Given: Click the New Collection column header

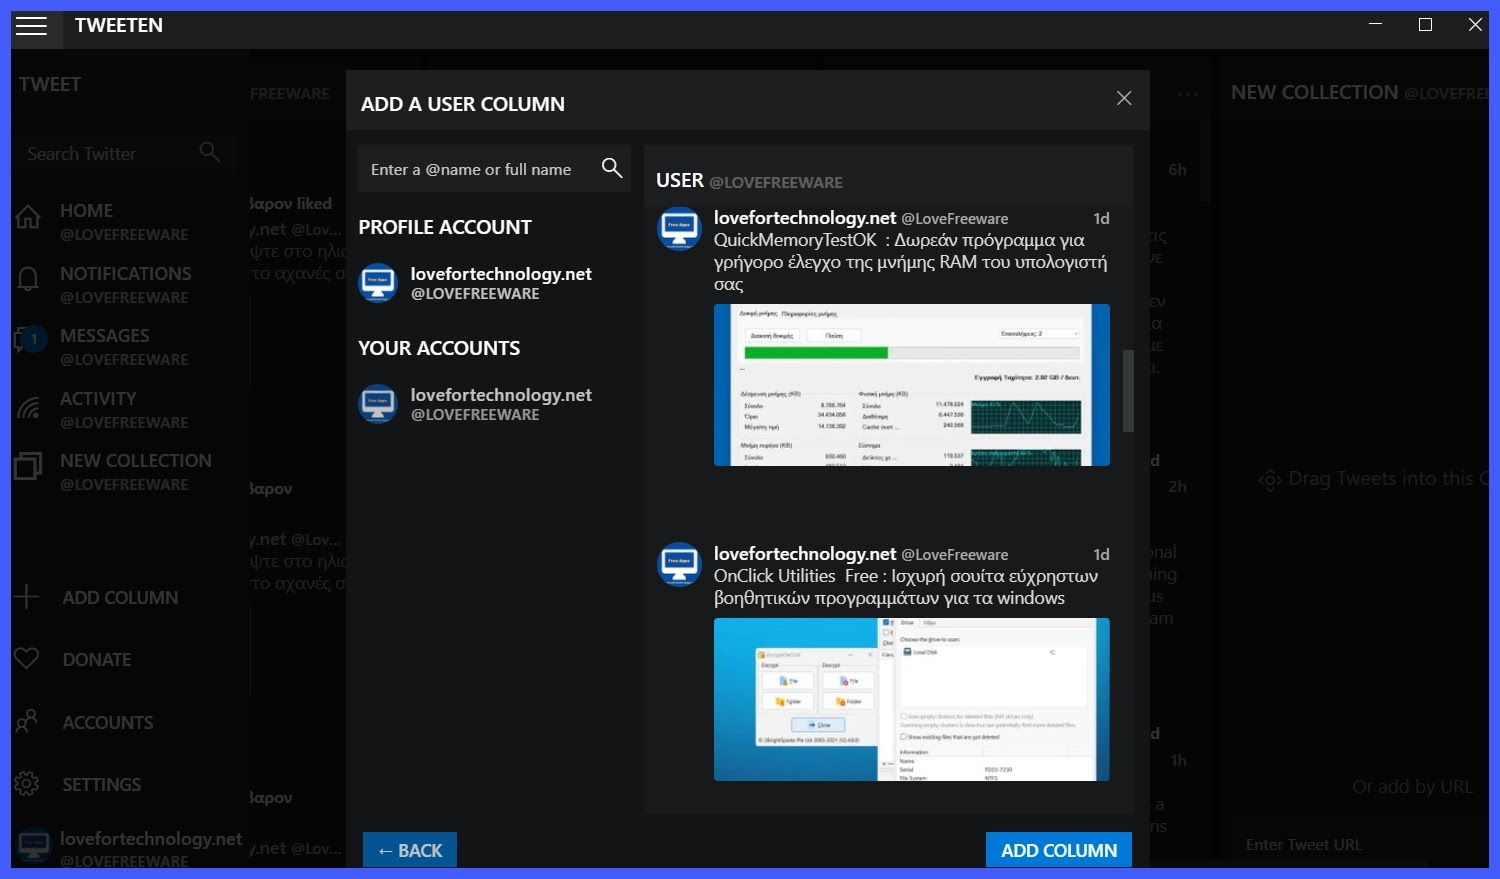Looking at the screenshot, I should point(1359,92).
